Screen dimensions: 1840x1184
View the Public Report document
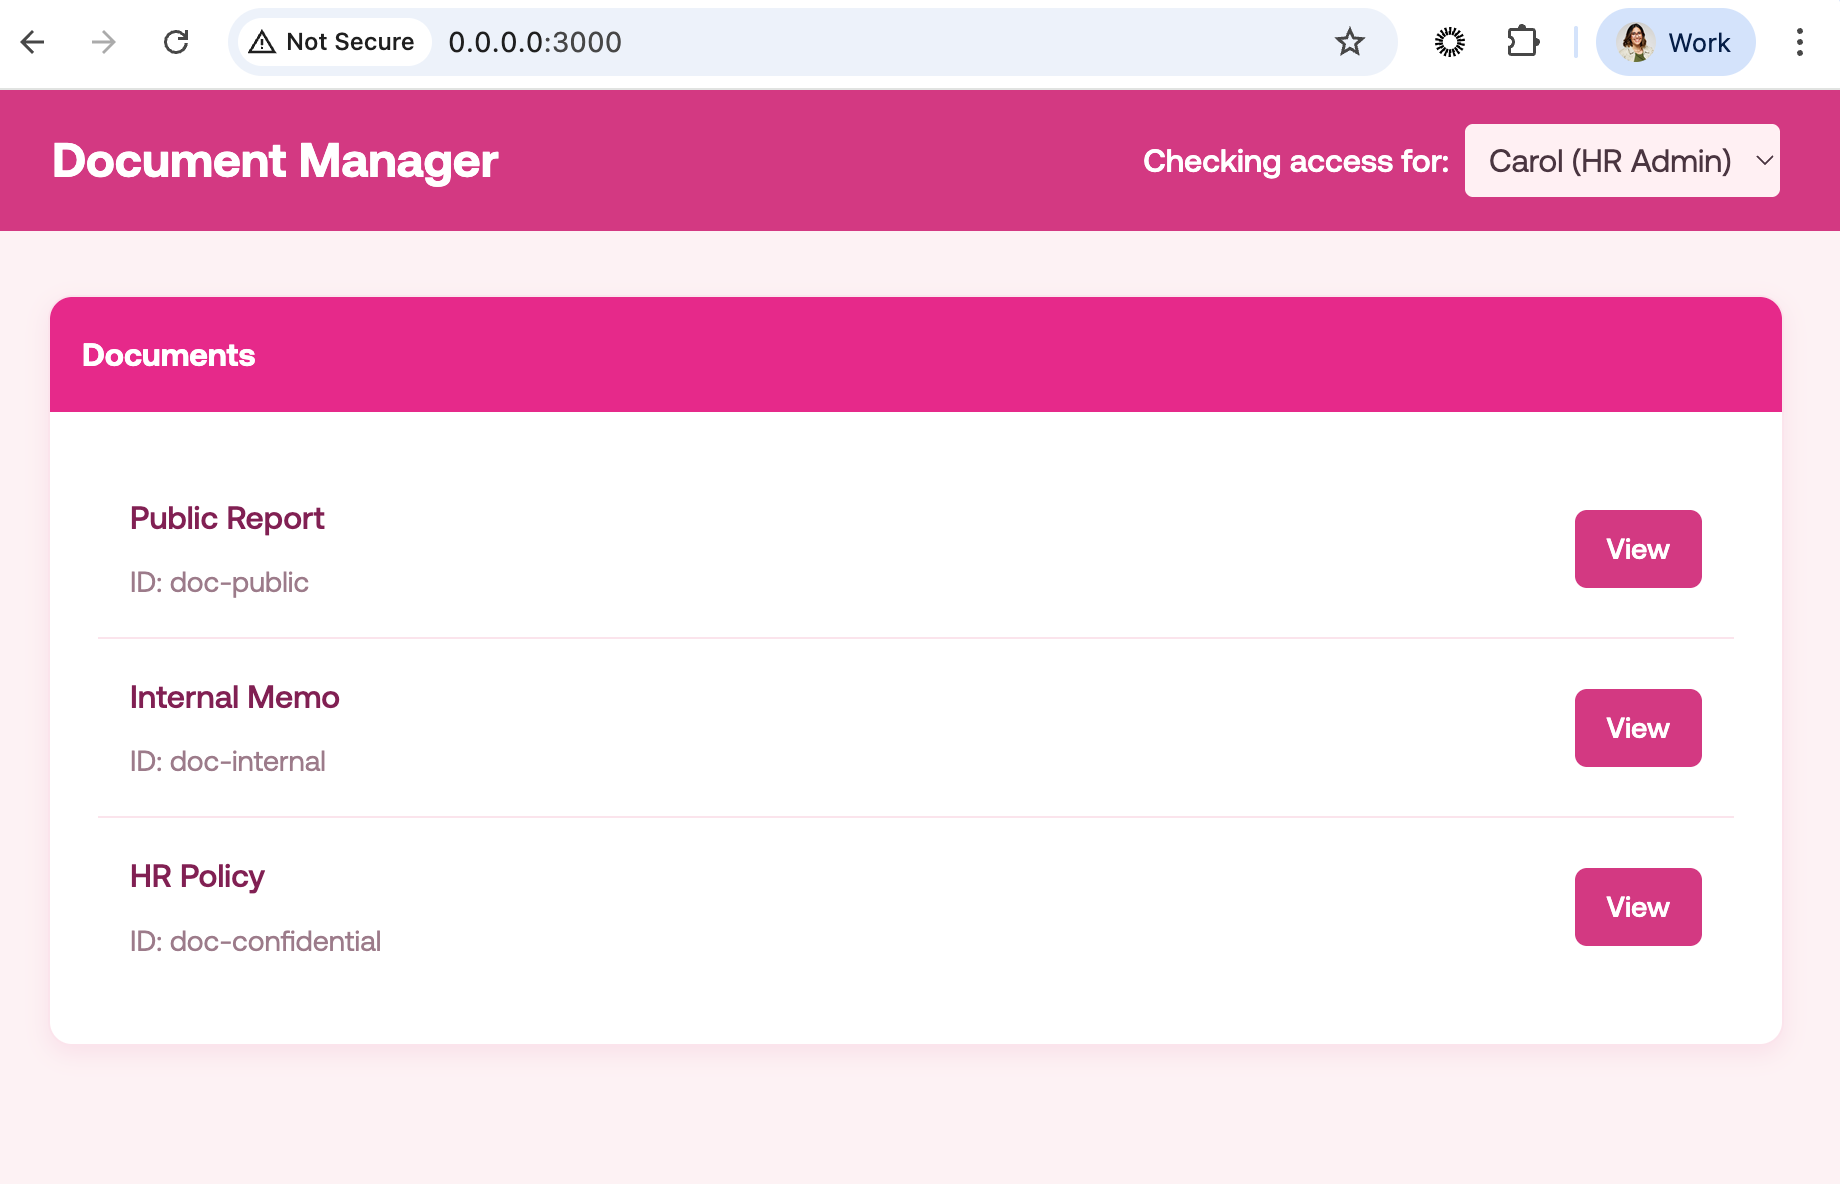point(1637,548)
